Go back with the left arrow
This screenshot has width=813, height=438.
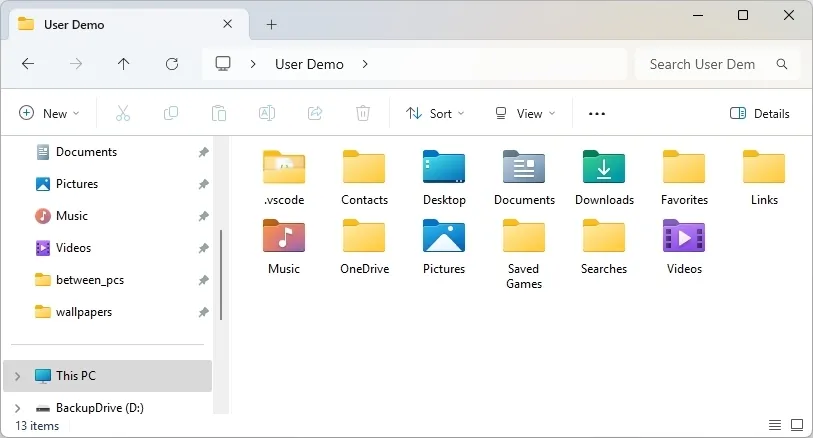point(28,64)
